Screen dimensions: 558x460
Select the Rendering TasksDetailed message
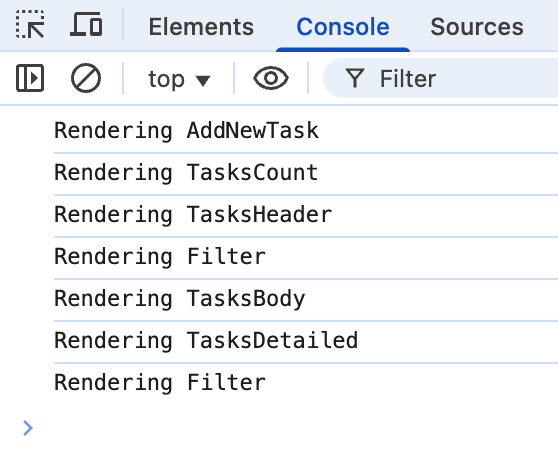206,341
